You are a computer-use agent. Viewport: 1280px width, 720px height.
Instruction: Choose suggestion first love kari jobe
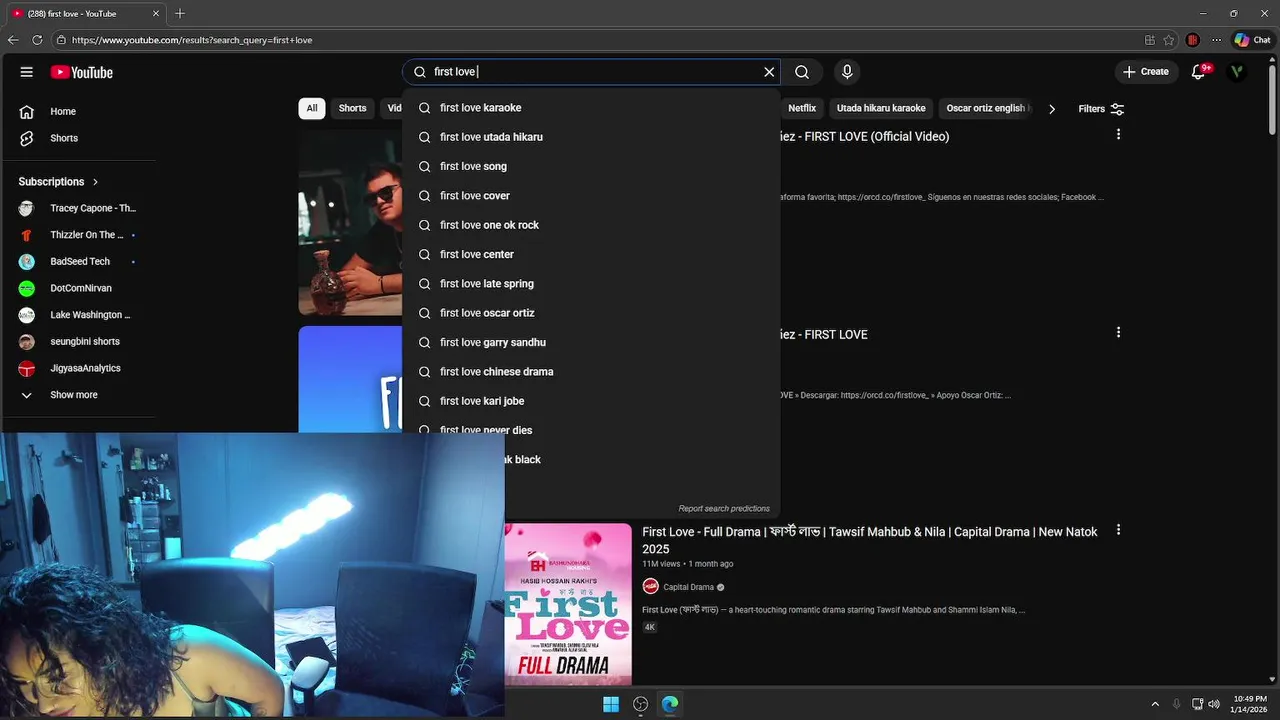(591, 401)
